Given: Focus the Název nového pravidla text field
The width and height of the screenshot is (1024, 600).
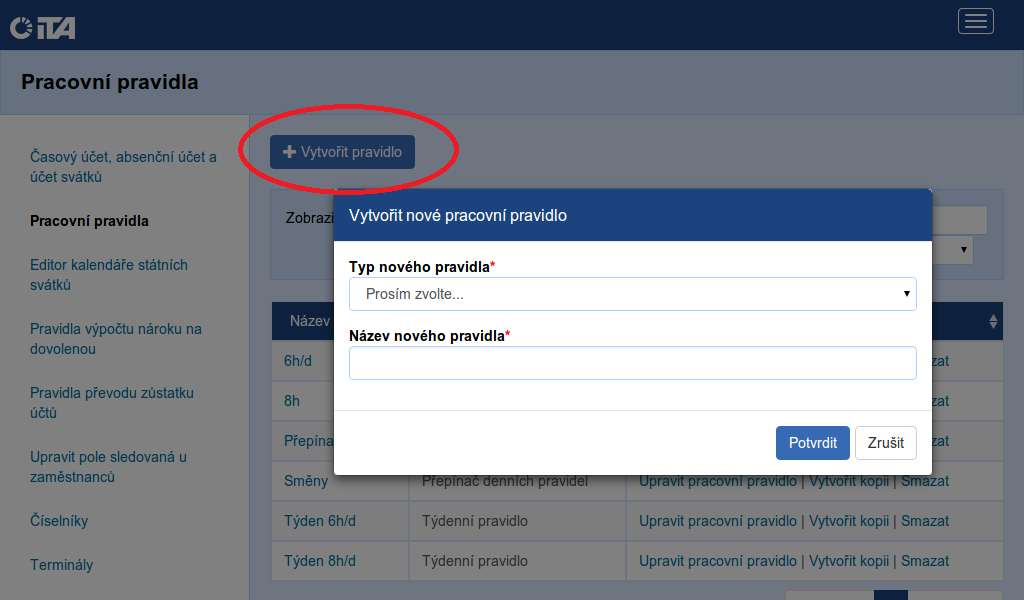Looking at the screenshot, I should (x=632, y=363).
